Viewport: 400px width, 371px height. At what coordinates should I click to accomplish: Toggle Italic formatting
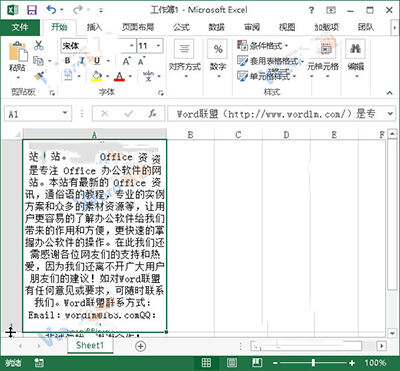[82, 61]
